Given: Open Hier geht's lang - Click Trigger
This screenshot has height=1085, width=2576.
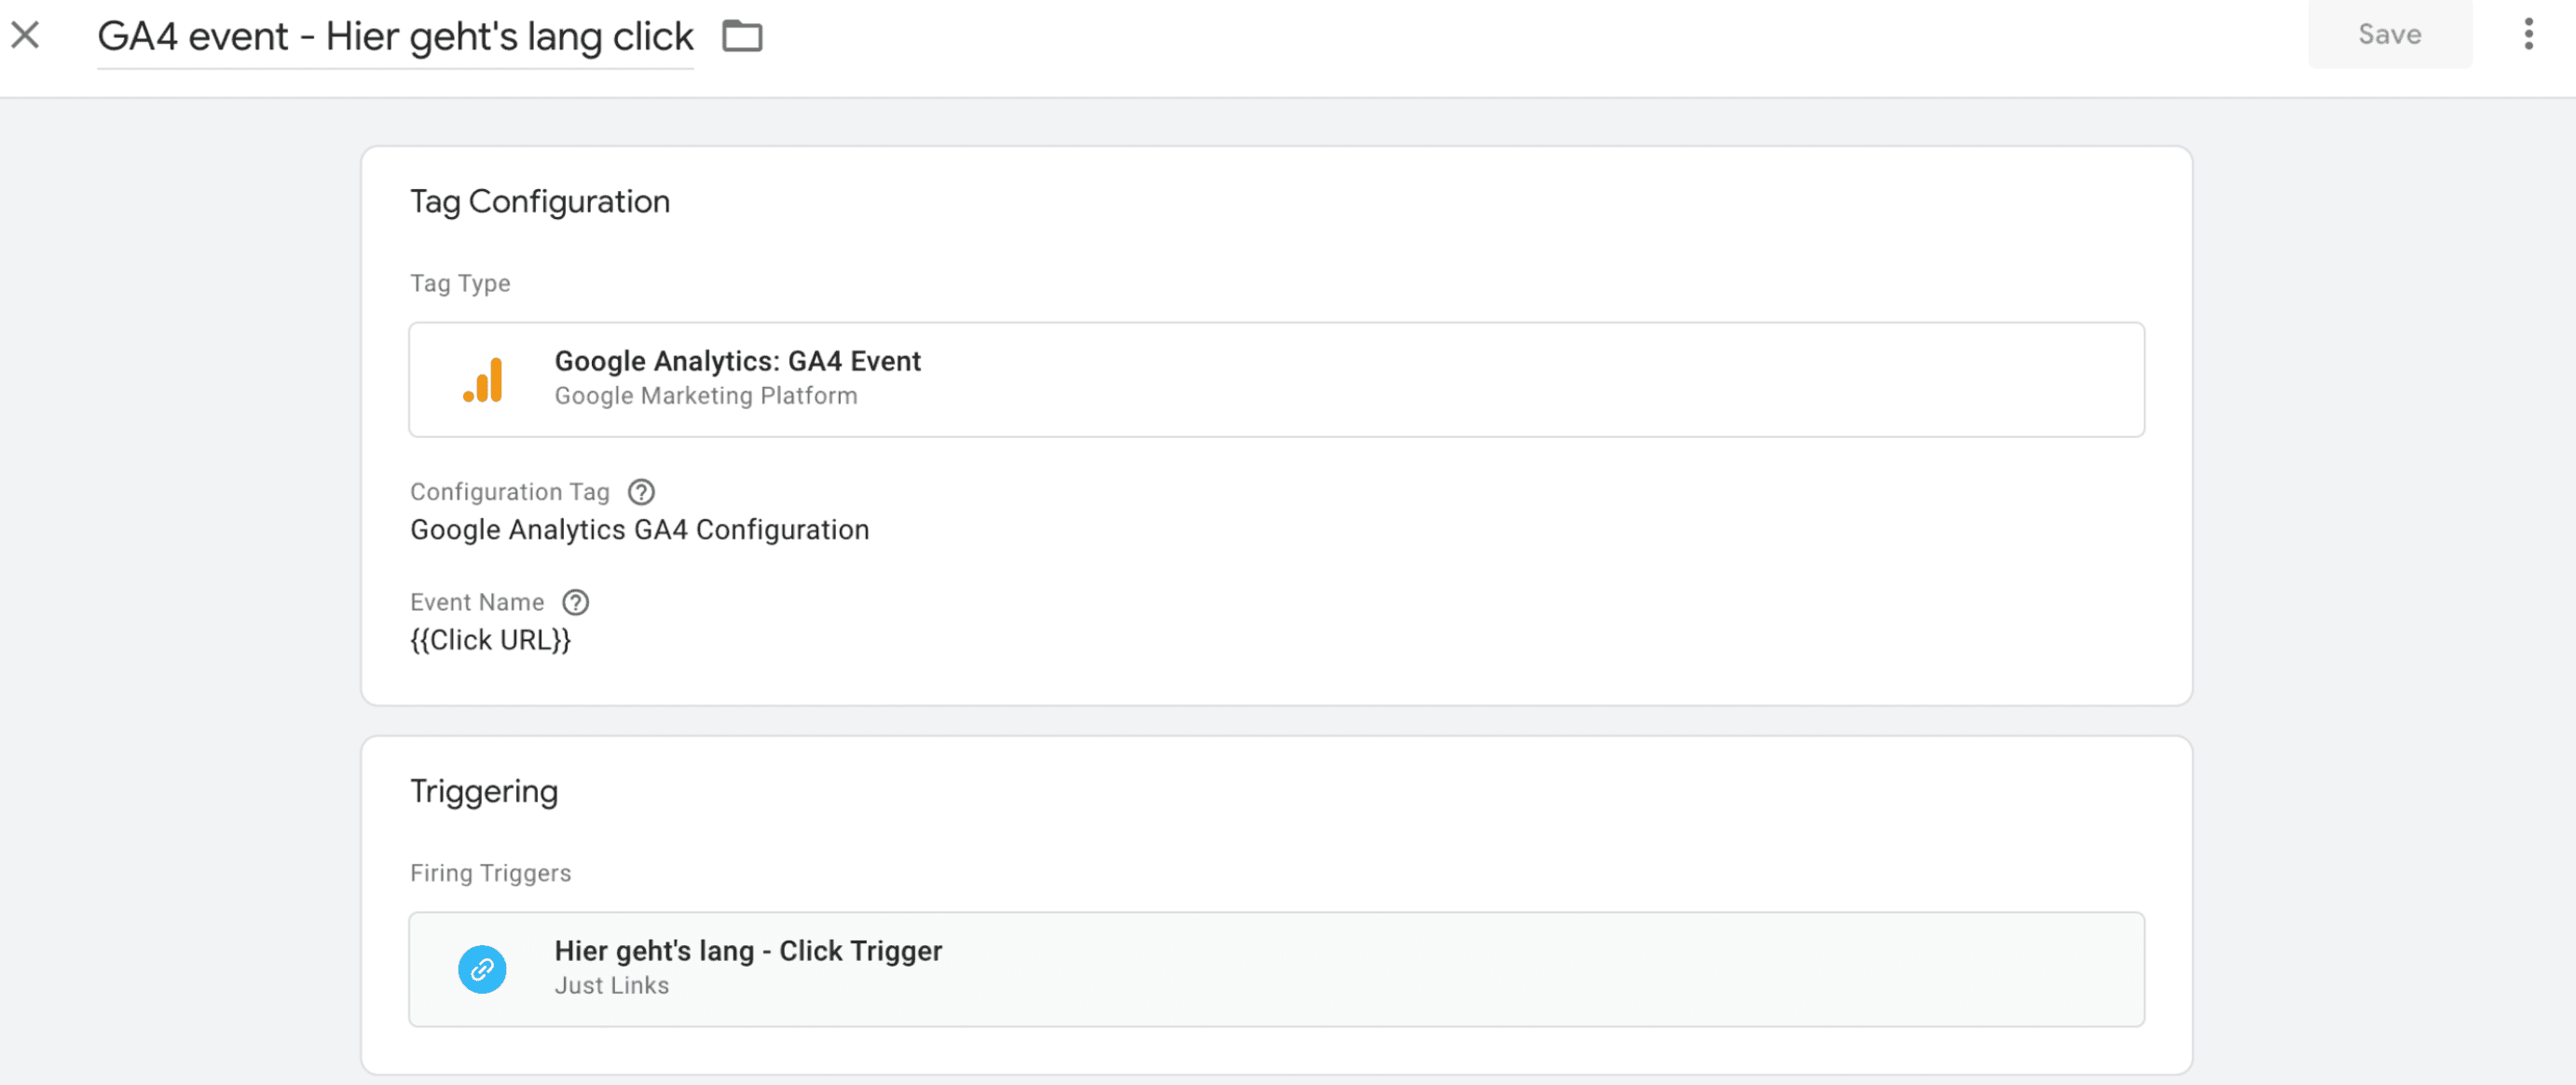Looking at the screenshot, I should (1276, 969).
